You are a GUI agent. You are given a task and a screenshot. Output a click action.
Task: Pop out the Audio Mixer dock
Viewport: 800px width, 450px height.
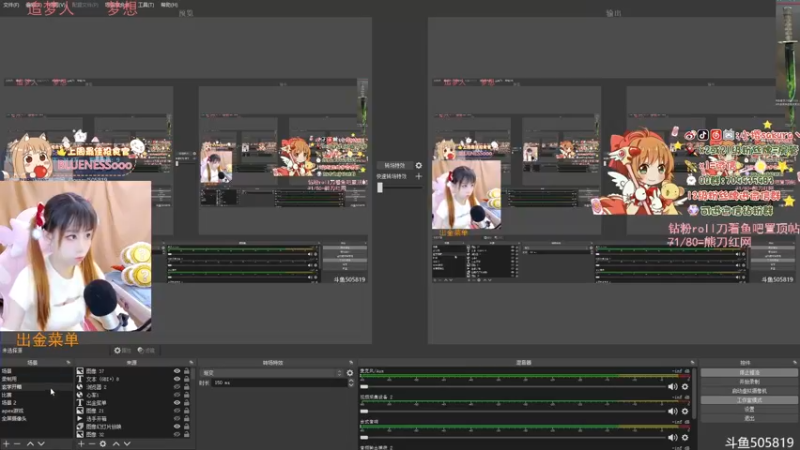tap(692, 362)
